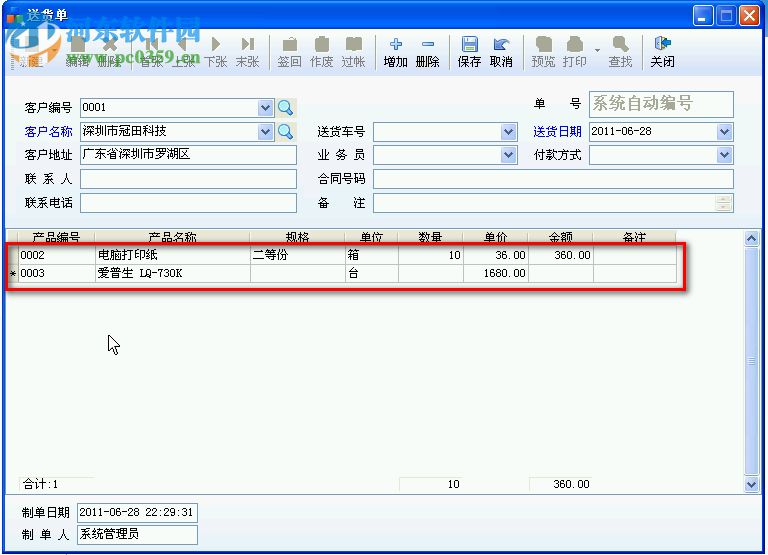Focus the 合同号码 input field

tap(553, 179)
